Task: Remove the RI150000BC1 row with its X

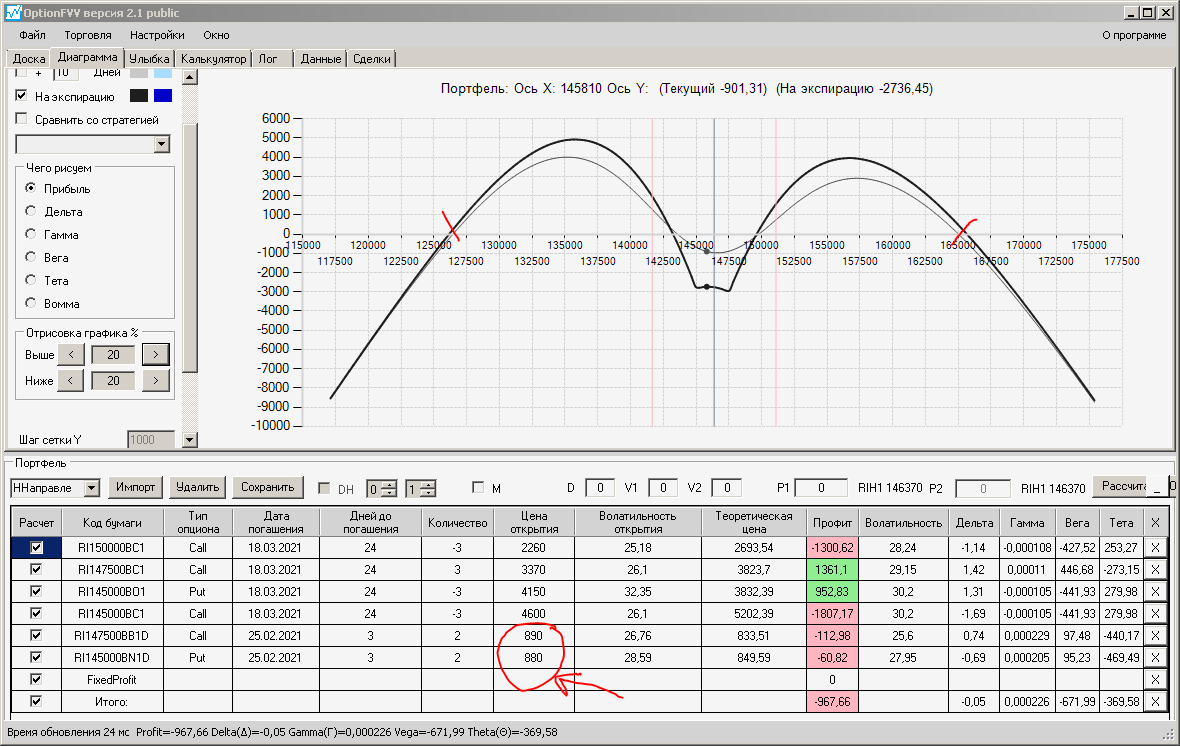Action: click(1155, 548)
